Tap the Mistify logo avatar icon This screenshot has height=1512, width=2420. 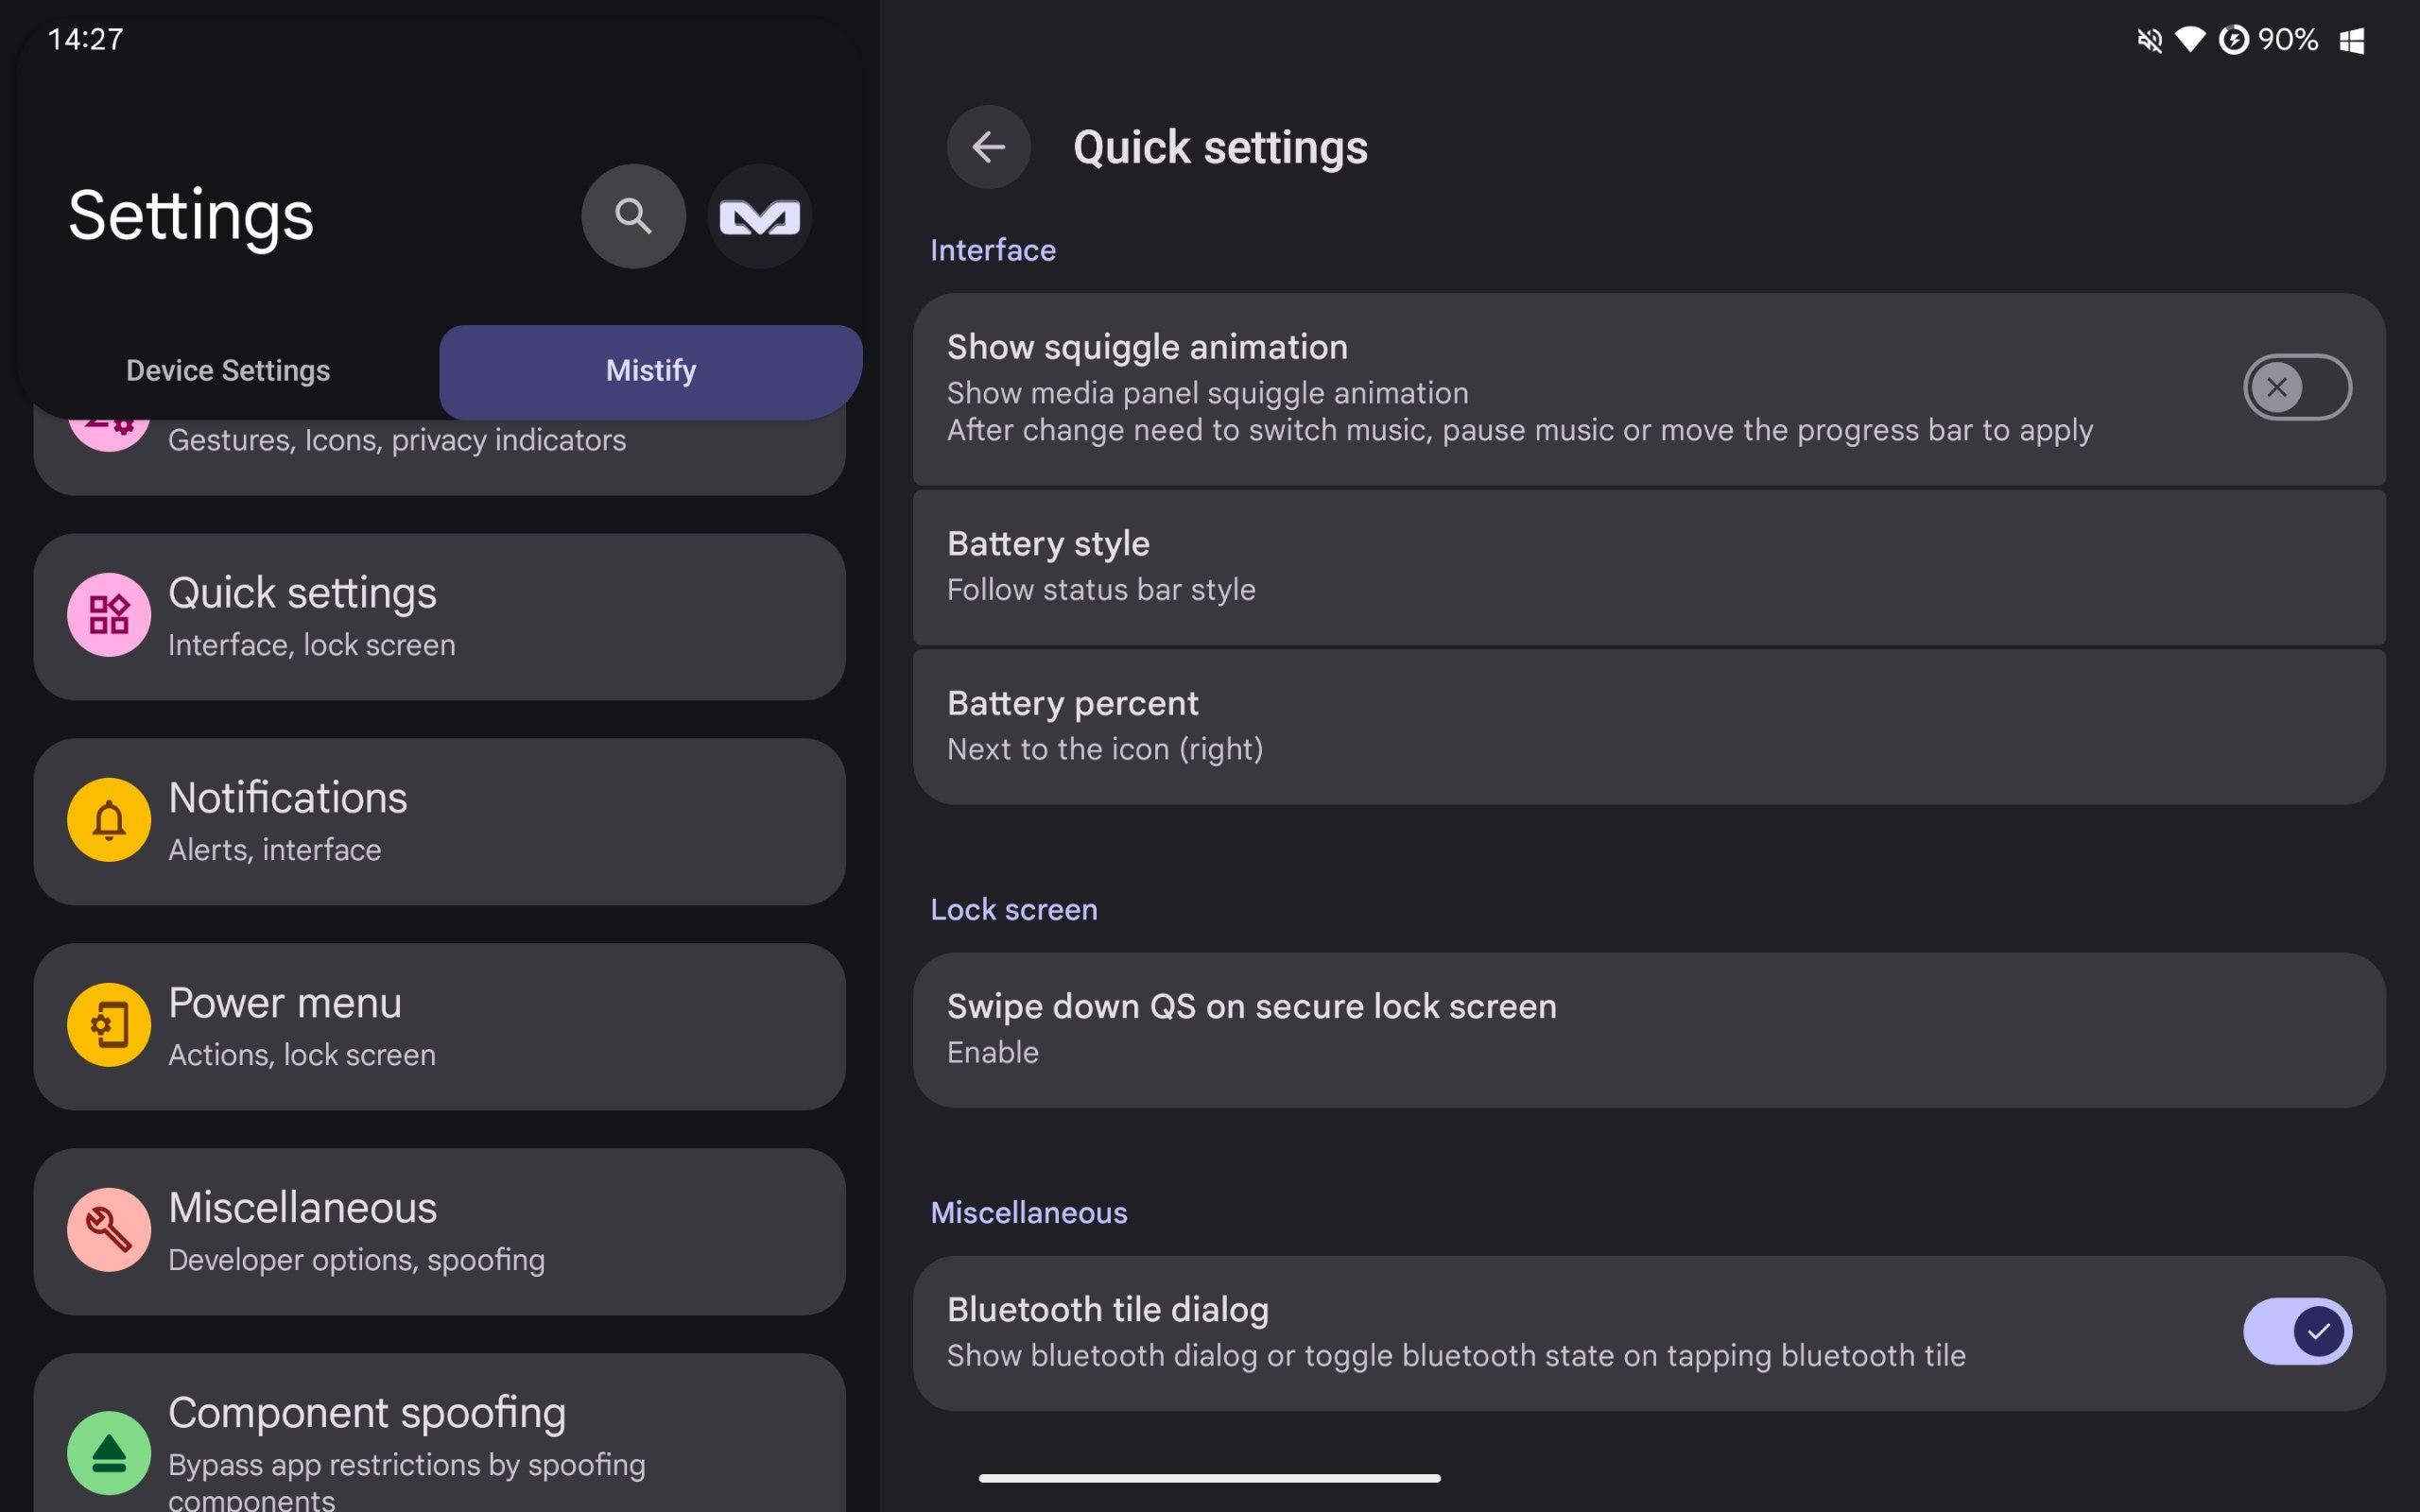pos(759,216)
